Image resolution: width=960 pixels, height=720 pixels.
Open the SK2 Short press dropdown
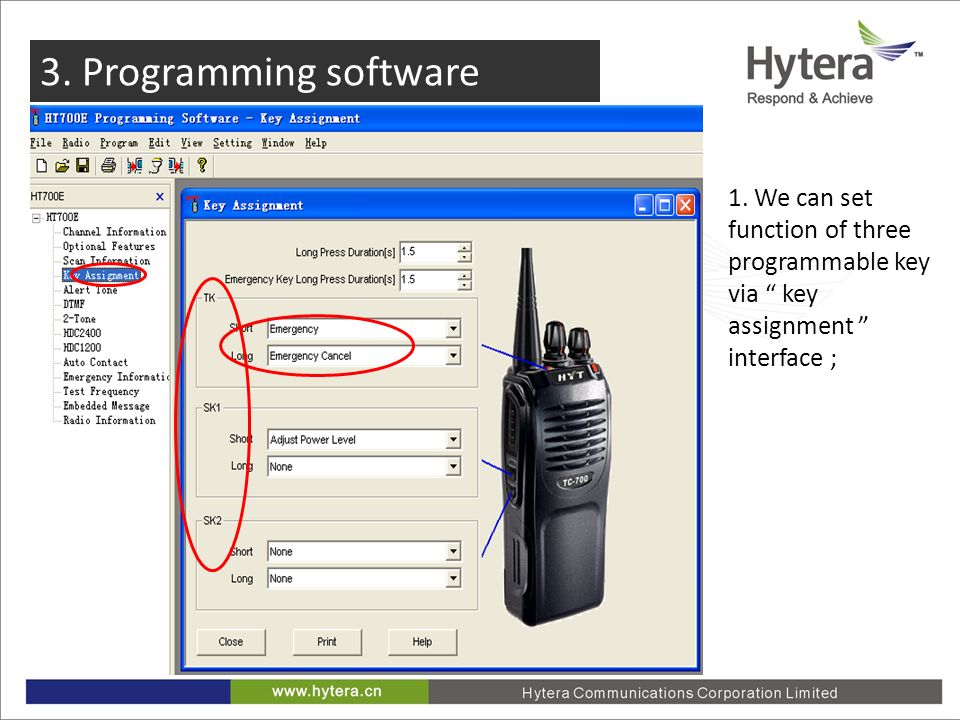pyautogui.click(x=453, y=552)
